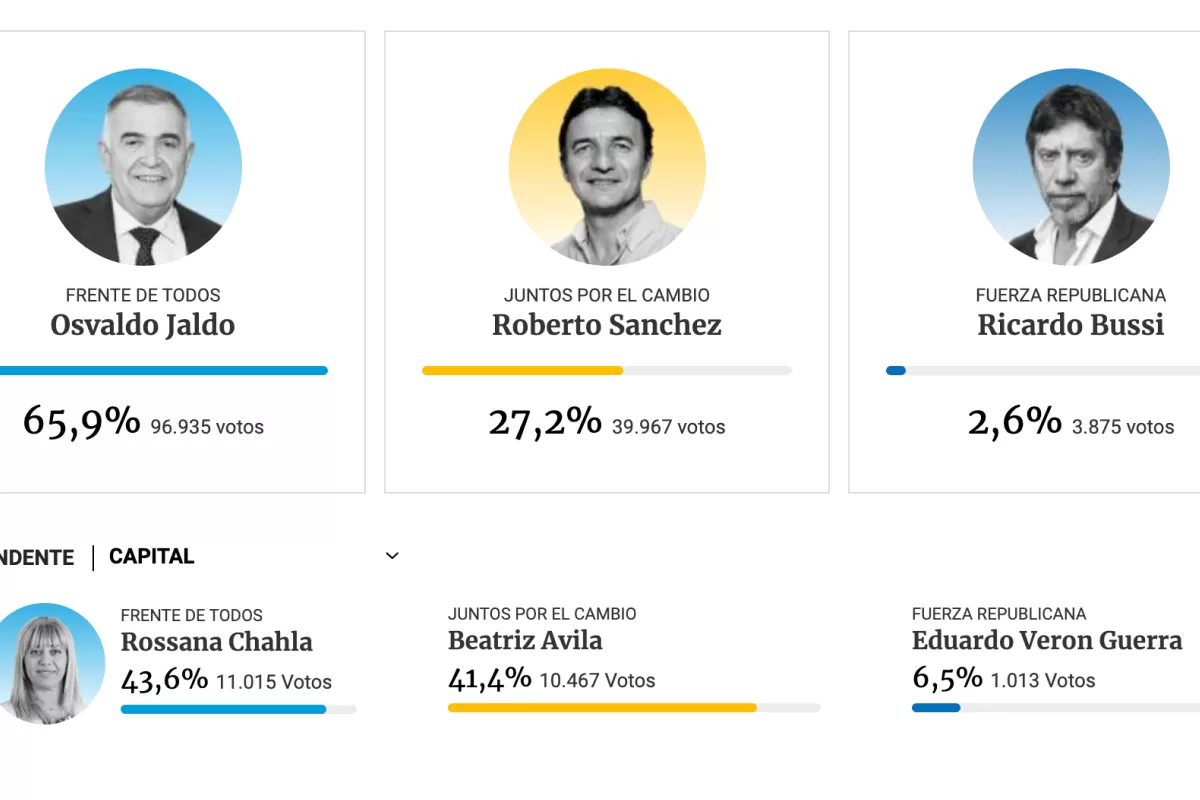Click the Rossana Chahla candidate name
This screenshot has width=1200, height=800.
tap(217, 642)
